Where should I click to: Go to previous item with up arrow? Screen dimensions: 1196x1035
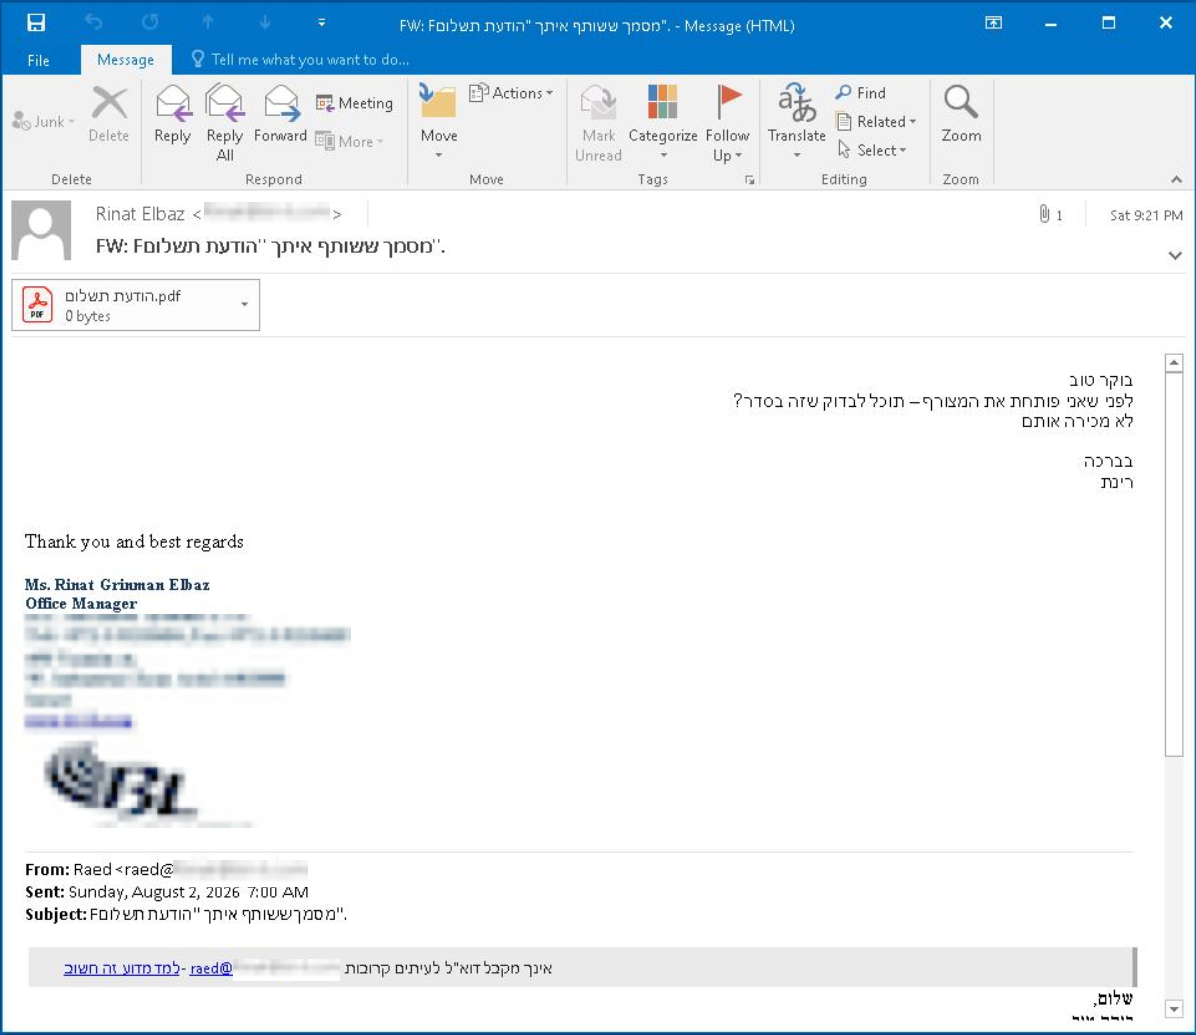tap(207, 23)
